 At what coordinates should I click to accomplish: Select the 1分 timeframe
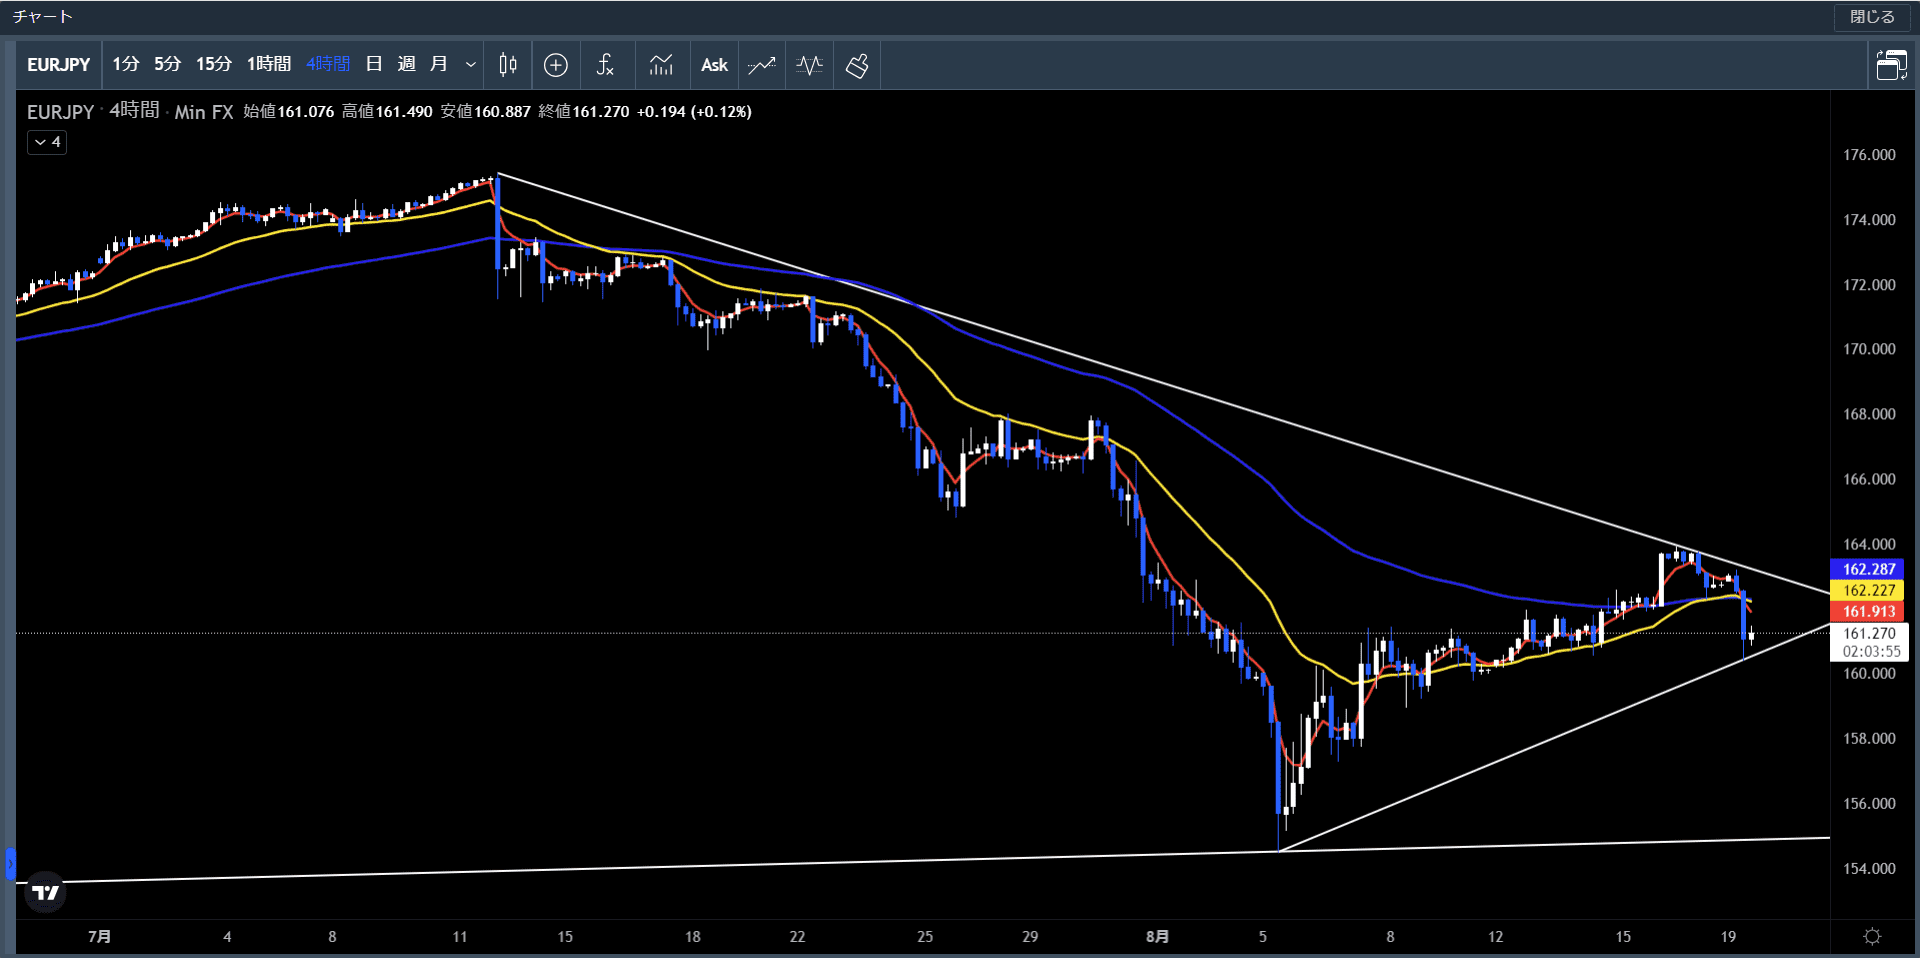126,64
